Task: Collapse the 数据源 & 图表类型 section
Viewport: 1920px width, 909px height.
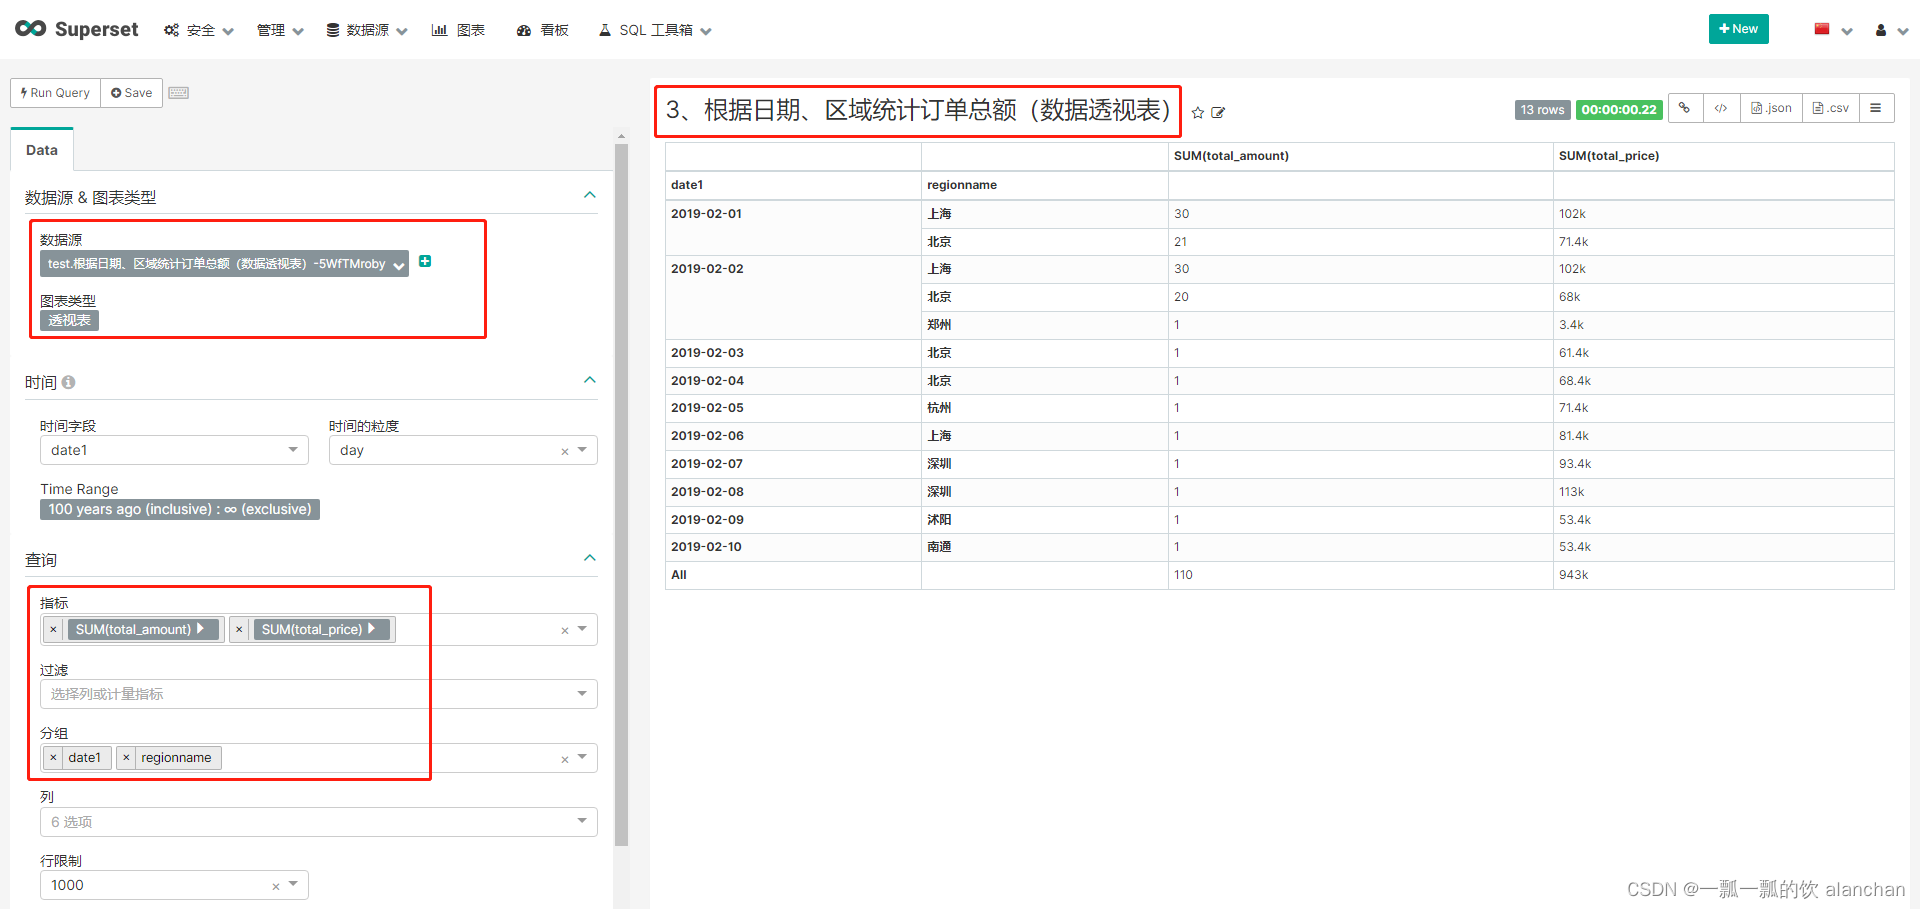Action: [590, 196]
